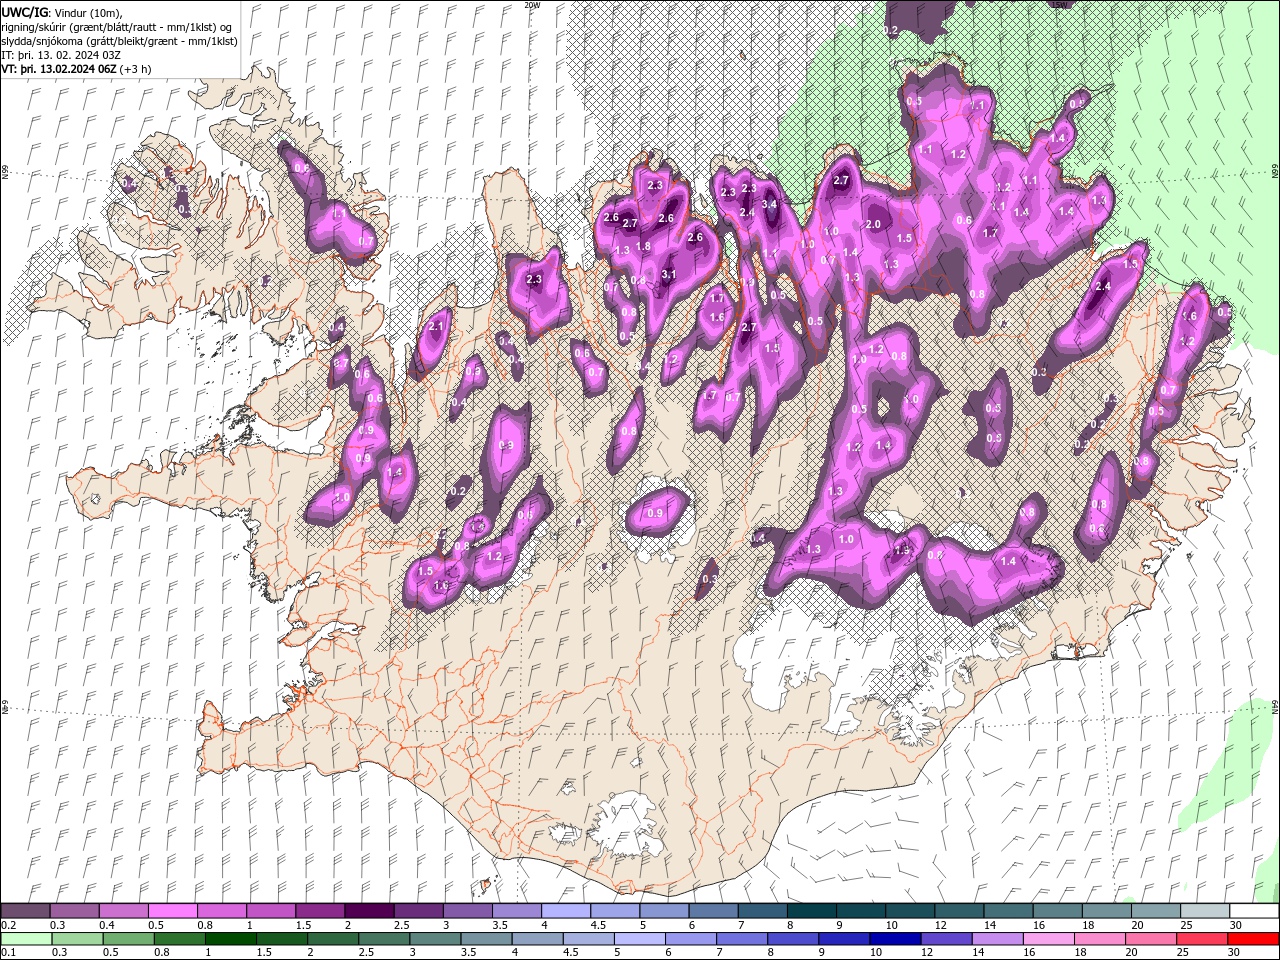This screenshot has height=960, width=1280.
Task: Select the top-row dark purple swatch for 2
Action: [x=368, y=911]
